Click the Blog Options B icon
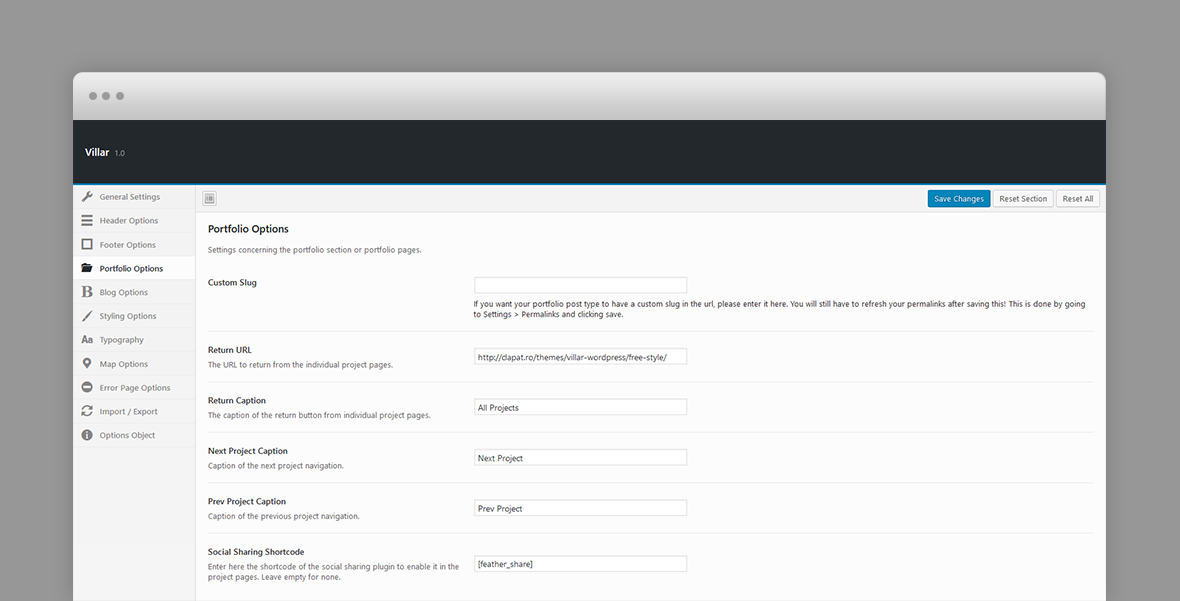 [x=87, y=292]
